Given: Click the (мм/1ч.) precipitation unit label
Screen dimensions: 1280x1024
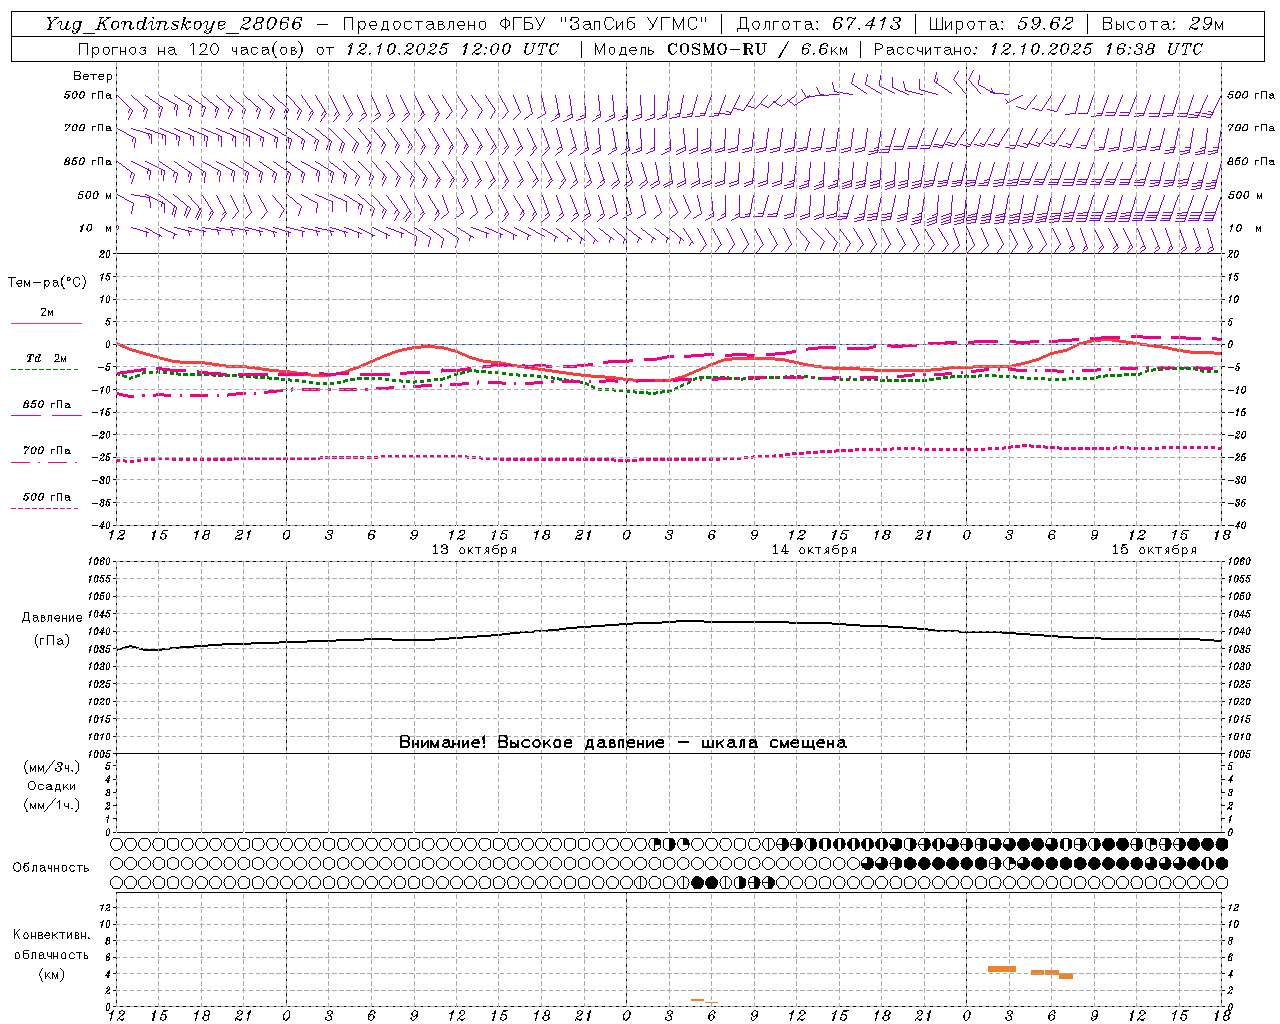Looking at the screenshot, I should (x=52, y=805).
